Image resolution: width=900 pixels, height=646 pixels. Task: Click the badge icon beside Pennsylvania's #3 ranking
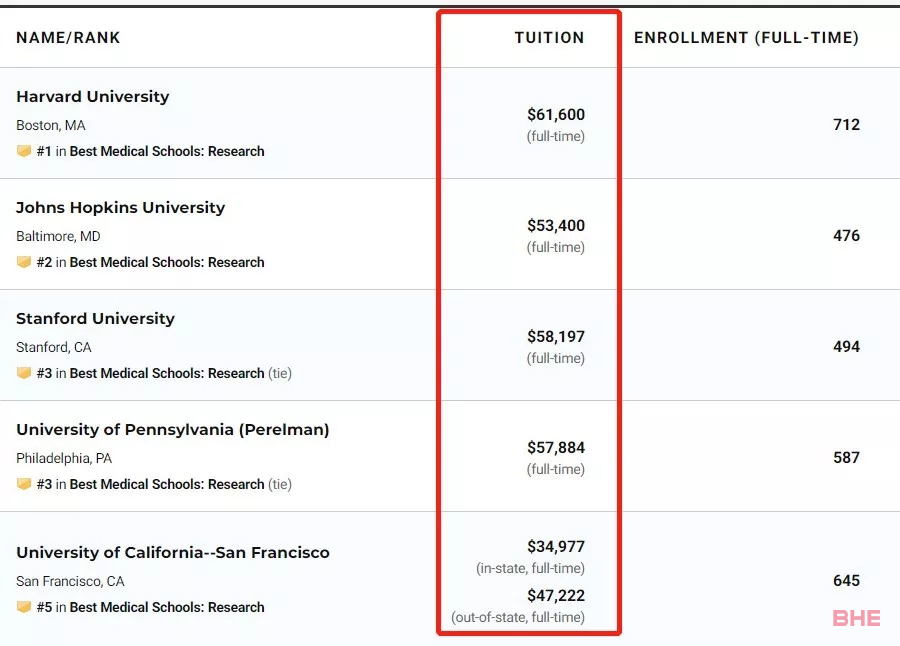point(24,484)
